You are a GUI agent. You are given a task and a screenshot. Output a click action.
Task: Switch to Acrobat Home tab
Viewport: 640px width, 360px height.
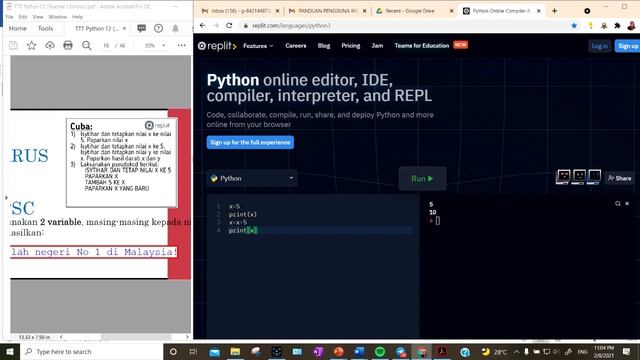tap(18, 28)
